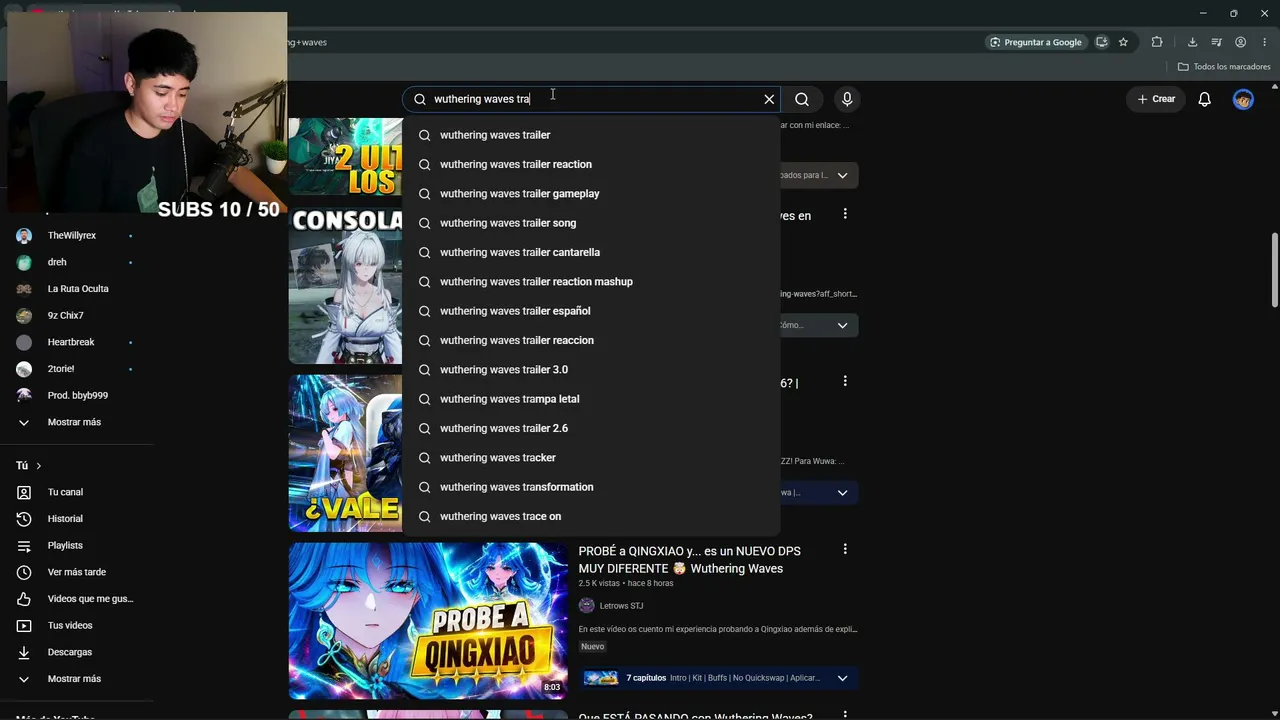Open the Letrows STJ channel name link

(x=623, y=606)
